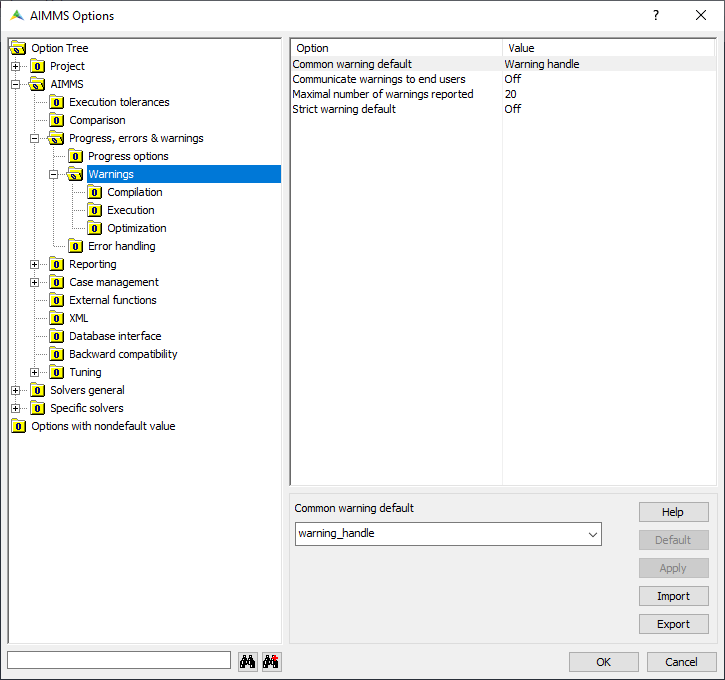Click the Database interface folder icon
725x680 pixels.
click(x=56, y=337)
